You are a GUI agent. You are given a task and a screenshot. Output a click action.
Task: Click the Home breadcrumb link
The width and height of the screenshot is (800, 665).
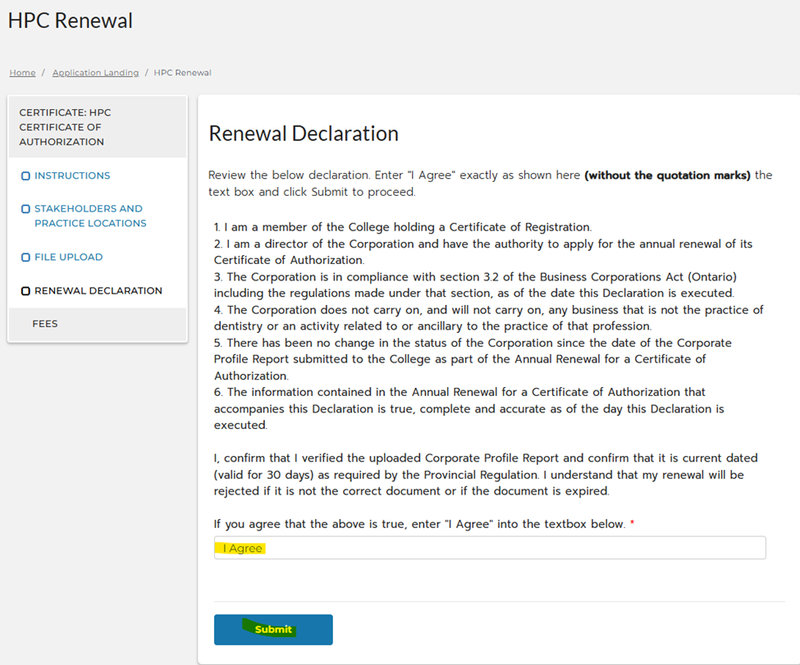(x=22, y=72)
